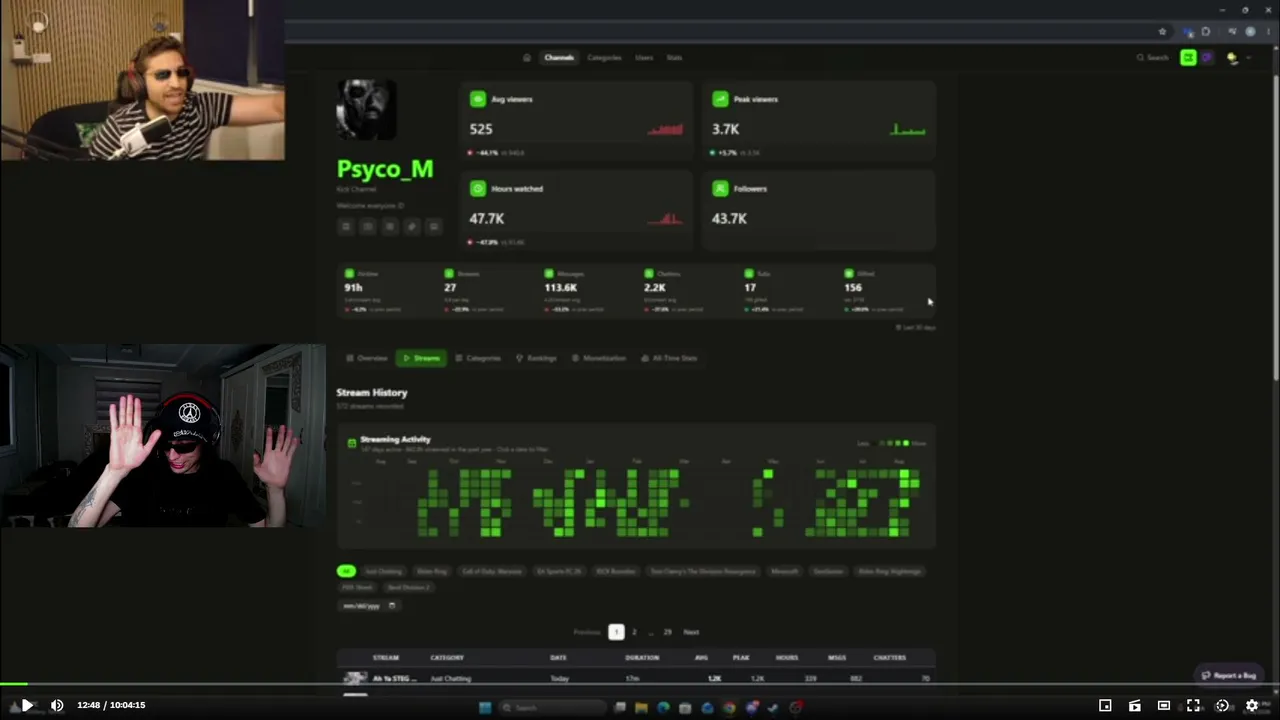Open the Search field in the site header
This screenshot has width=1280, height=720.
point(1152,58)
